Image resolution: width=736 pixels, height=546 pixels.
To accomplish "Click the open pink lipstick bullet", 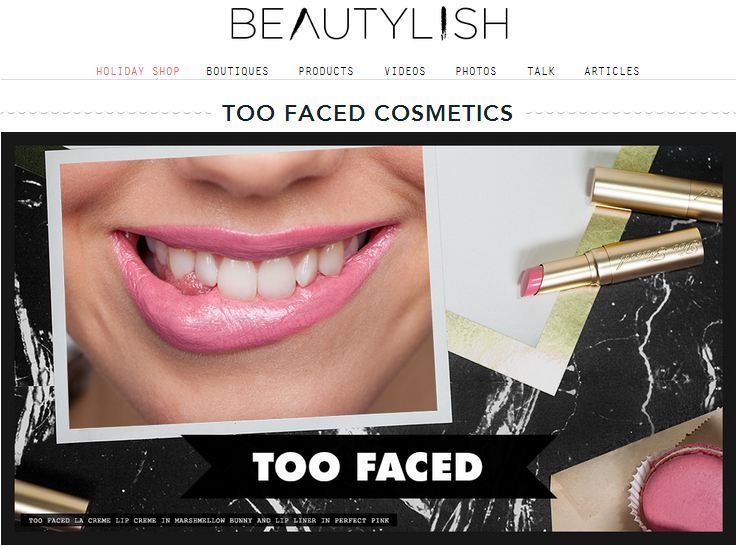I will click(531, 280).
